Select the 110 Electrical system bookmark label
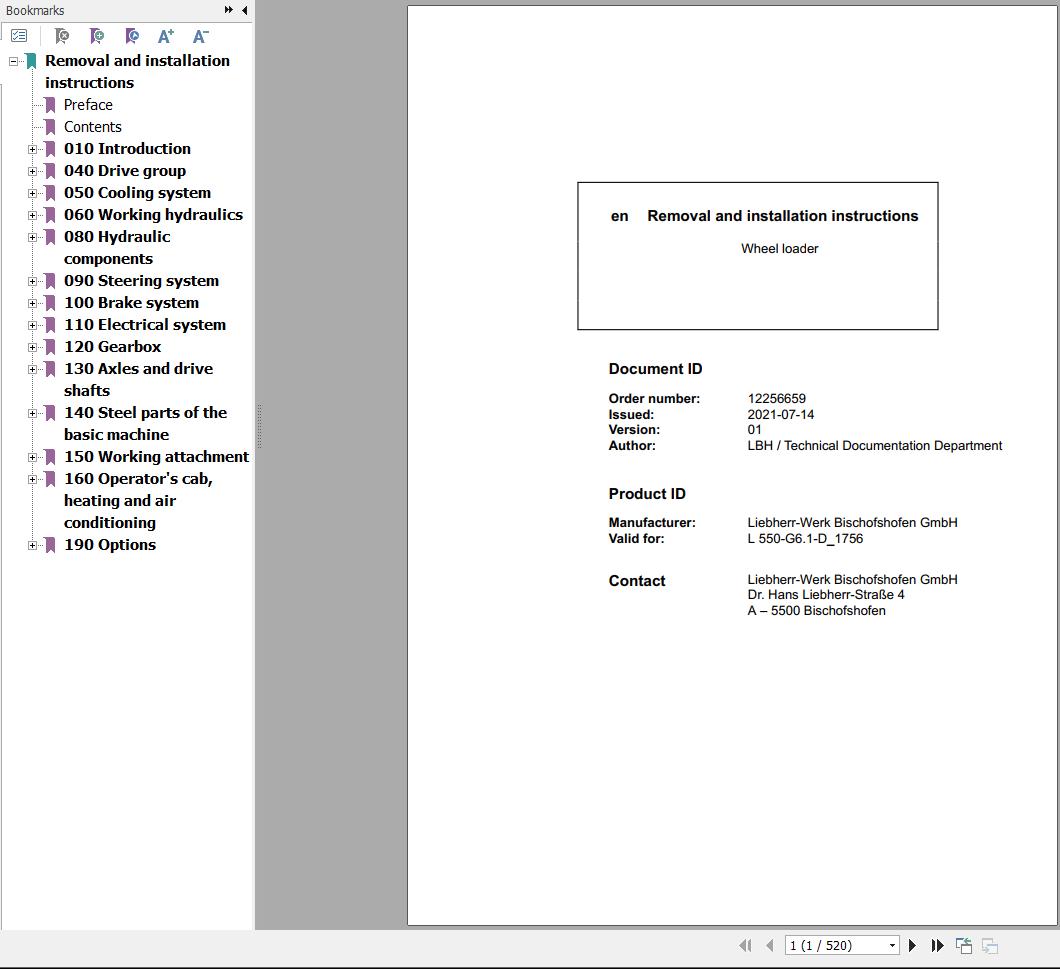 [x=145, y=325]
